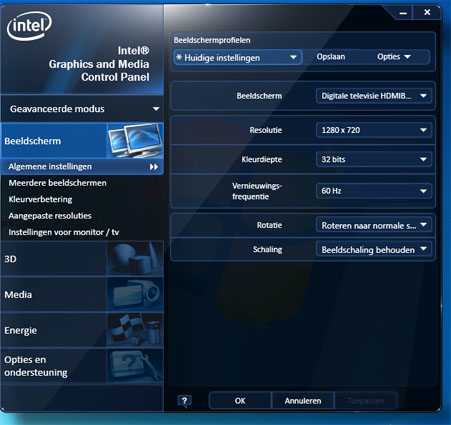Switch to the Media section

[82, 295]
